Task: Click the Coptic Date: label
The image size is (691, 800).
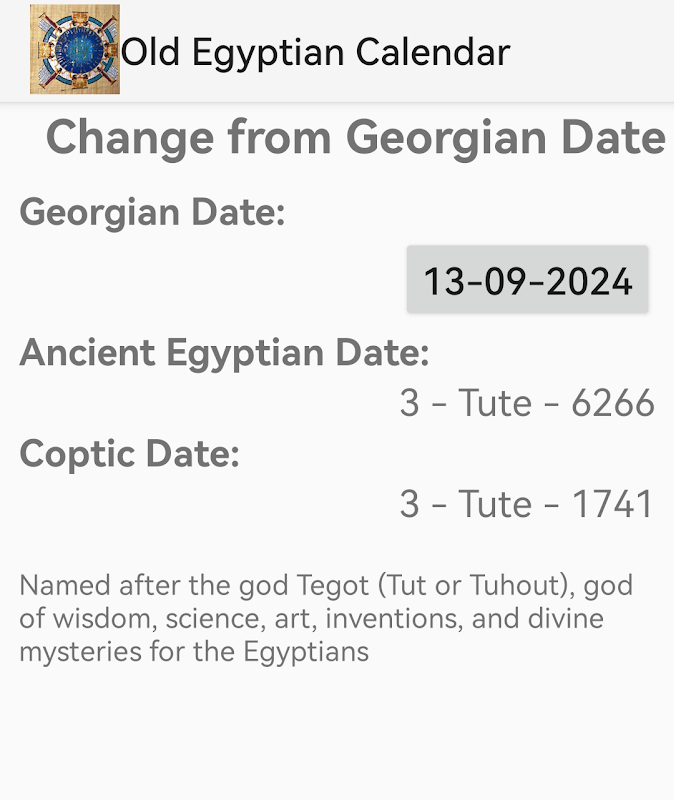Action: pyautogui.click(x=130, y=454)
